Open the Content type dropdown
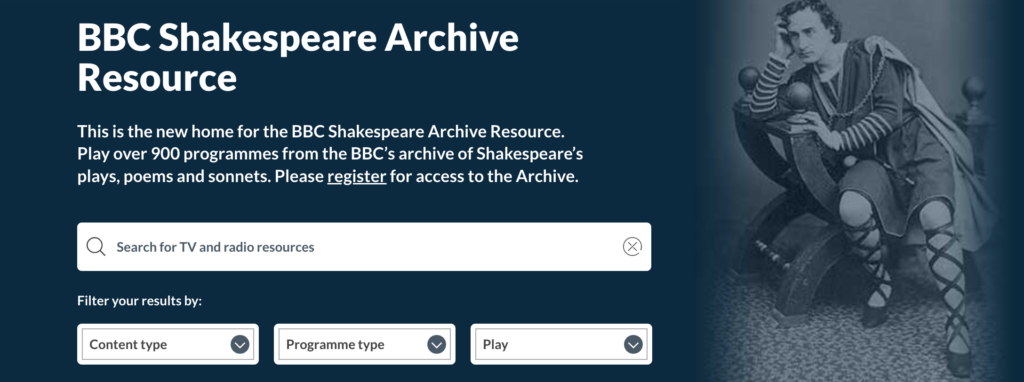 point(168,344)
